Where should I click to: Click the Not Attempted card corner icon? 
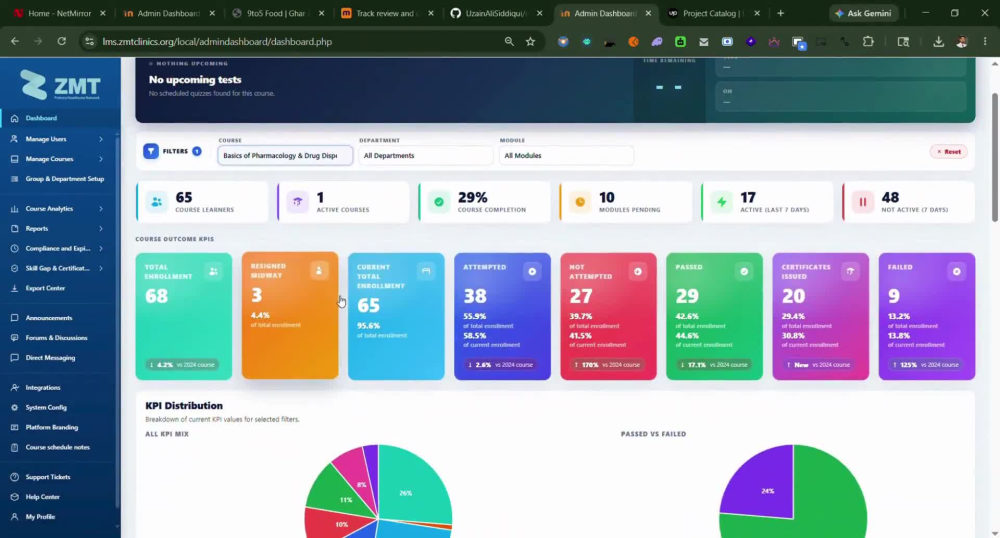coord(638,272)
